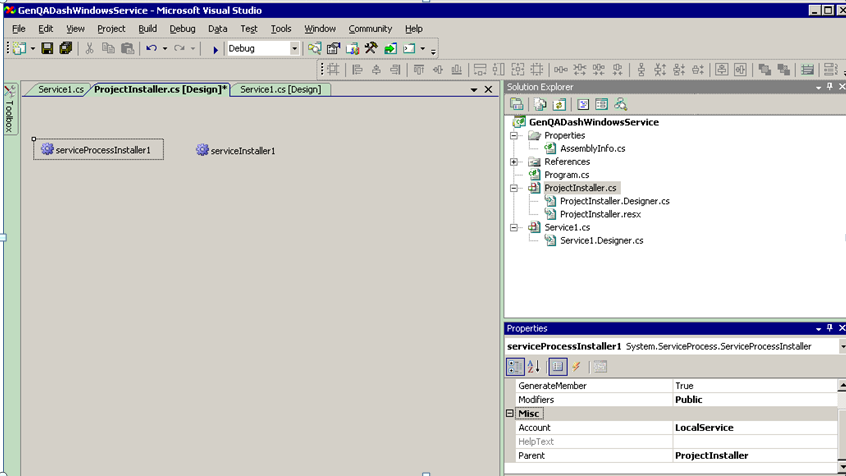Open the Debug menu

click(182, 29)
